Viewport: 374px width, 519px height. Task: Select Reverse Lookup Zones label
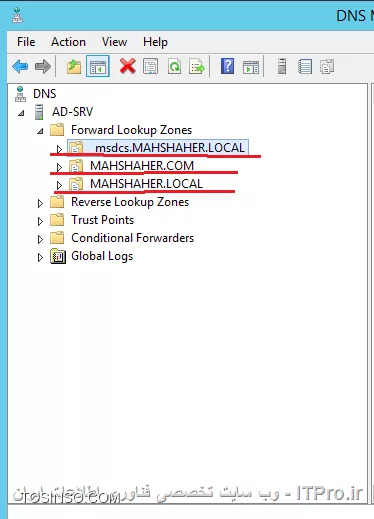click(x=130, y=202)
